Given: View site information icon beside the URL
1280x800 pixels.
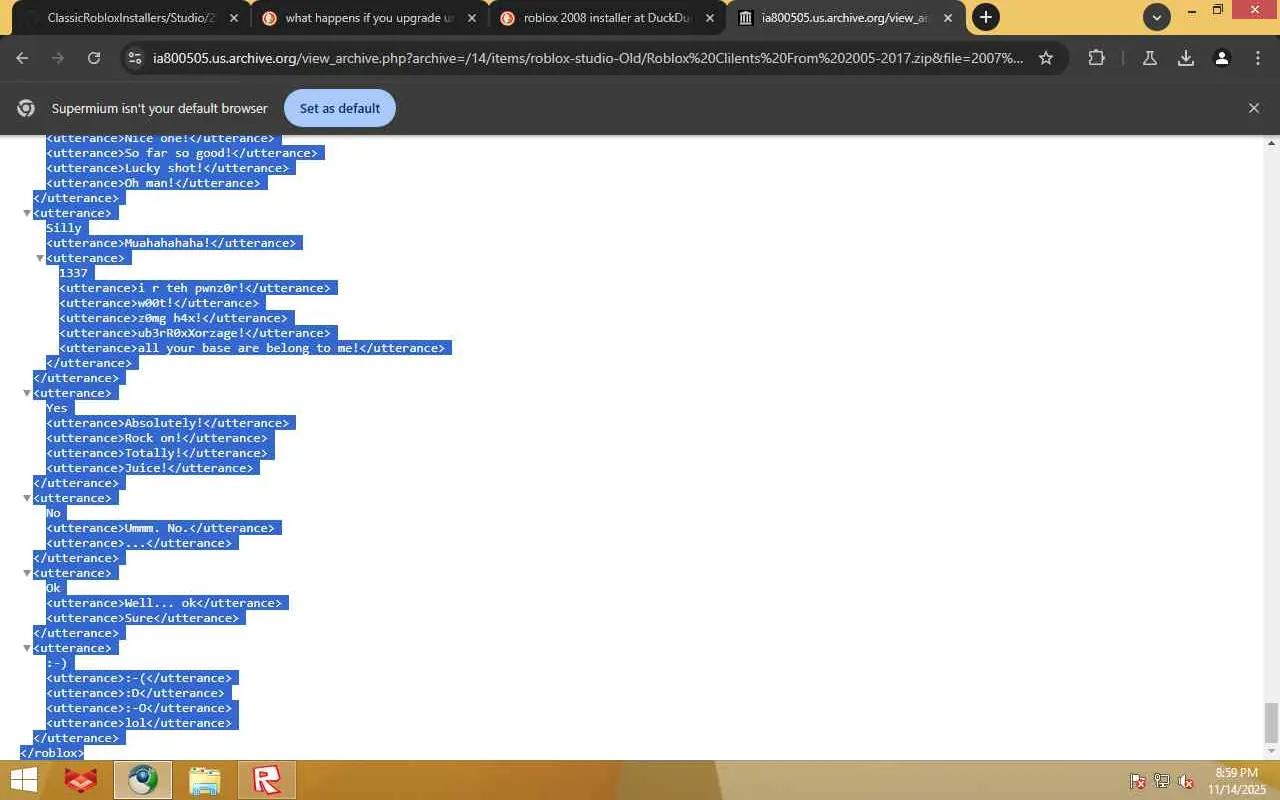Looking at the screenshot, I should (x=135, y=58).
